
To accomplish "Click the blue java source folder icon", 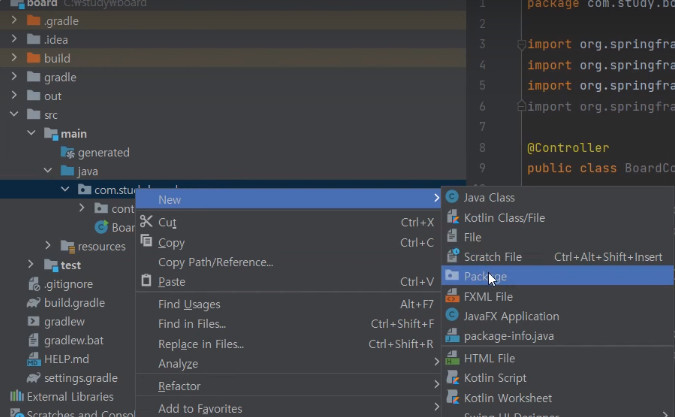I will pos(67,171).
